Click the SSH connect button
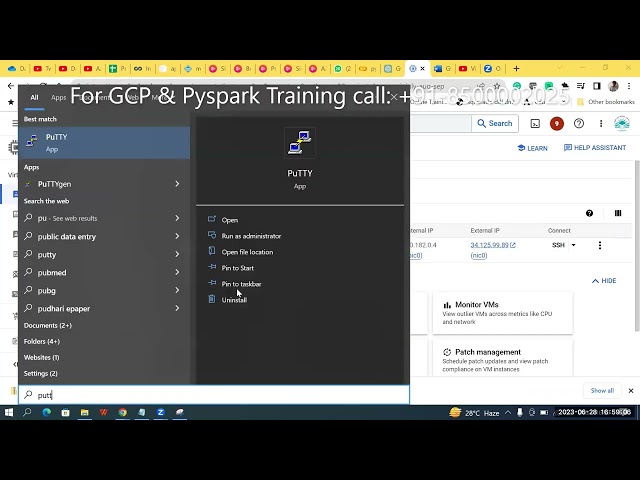 point(558,245)
